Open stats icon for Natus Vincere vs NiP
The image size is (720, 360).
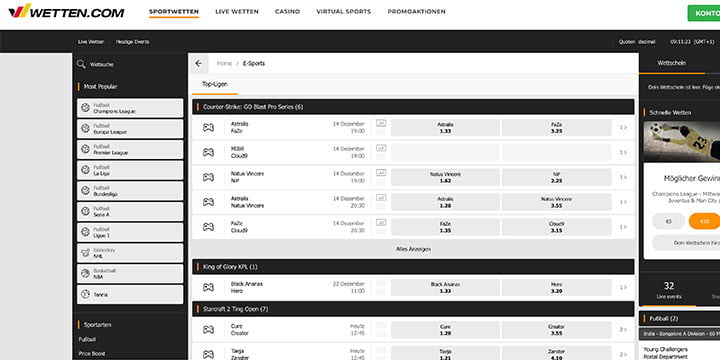tap(381, 173)
